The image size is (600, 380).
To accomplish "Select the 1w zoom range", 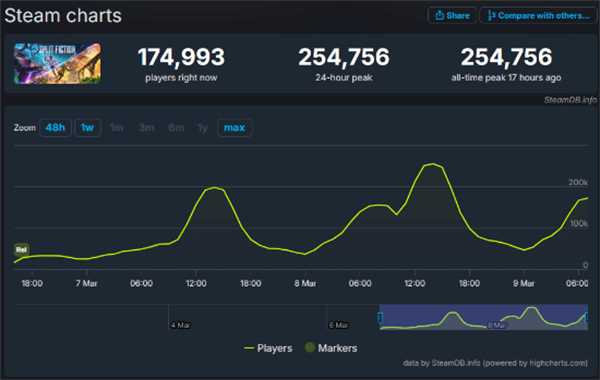I will click(87, 127).
